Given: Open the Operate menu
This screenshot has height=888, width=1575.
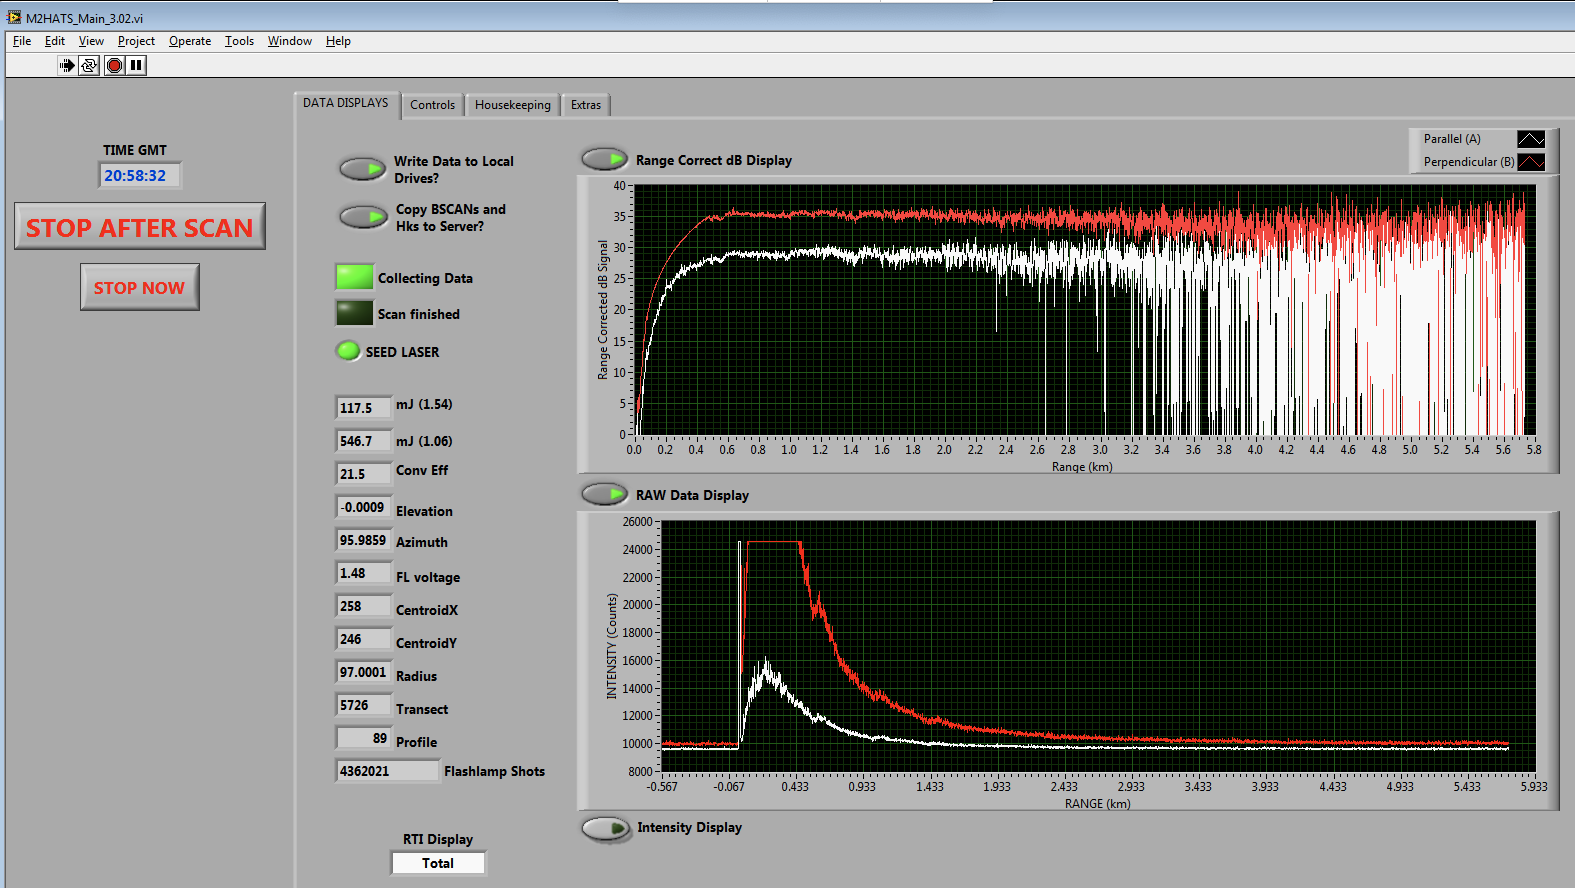Looking at the screenshot, I should [190, 41].
